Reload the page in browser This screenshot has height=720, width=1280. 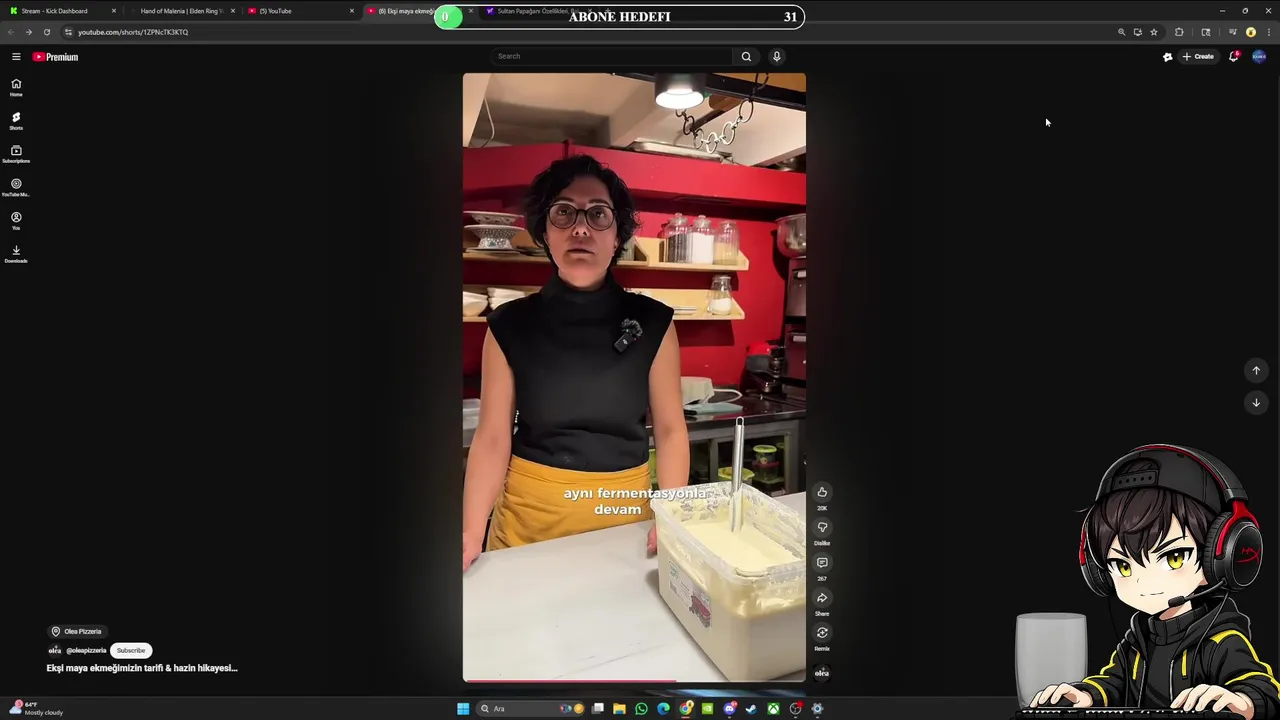[x=46, y=32]
